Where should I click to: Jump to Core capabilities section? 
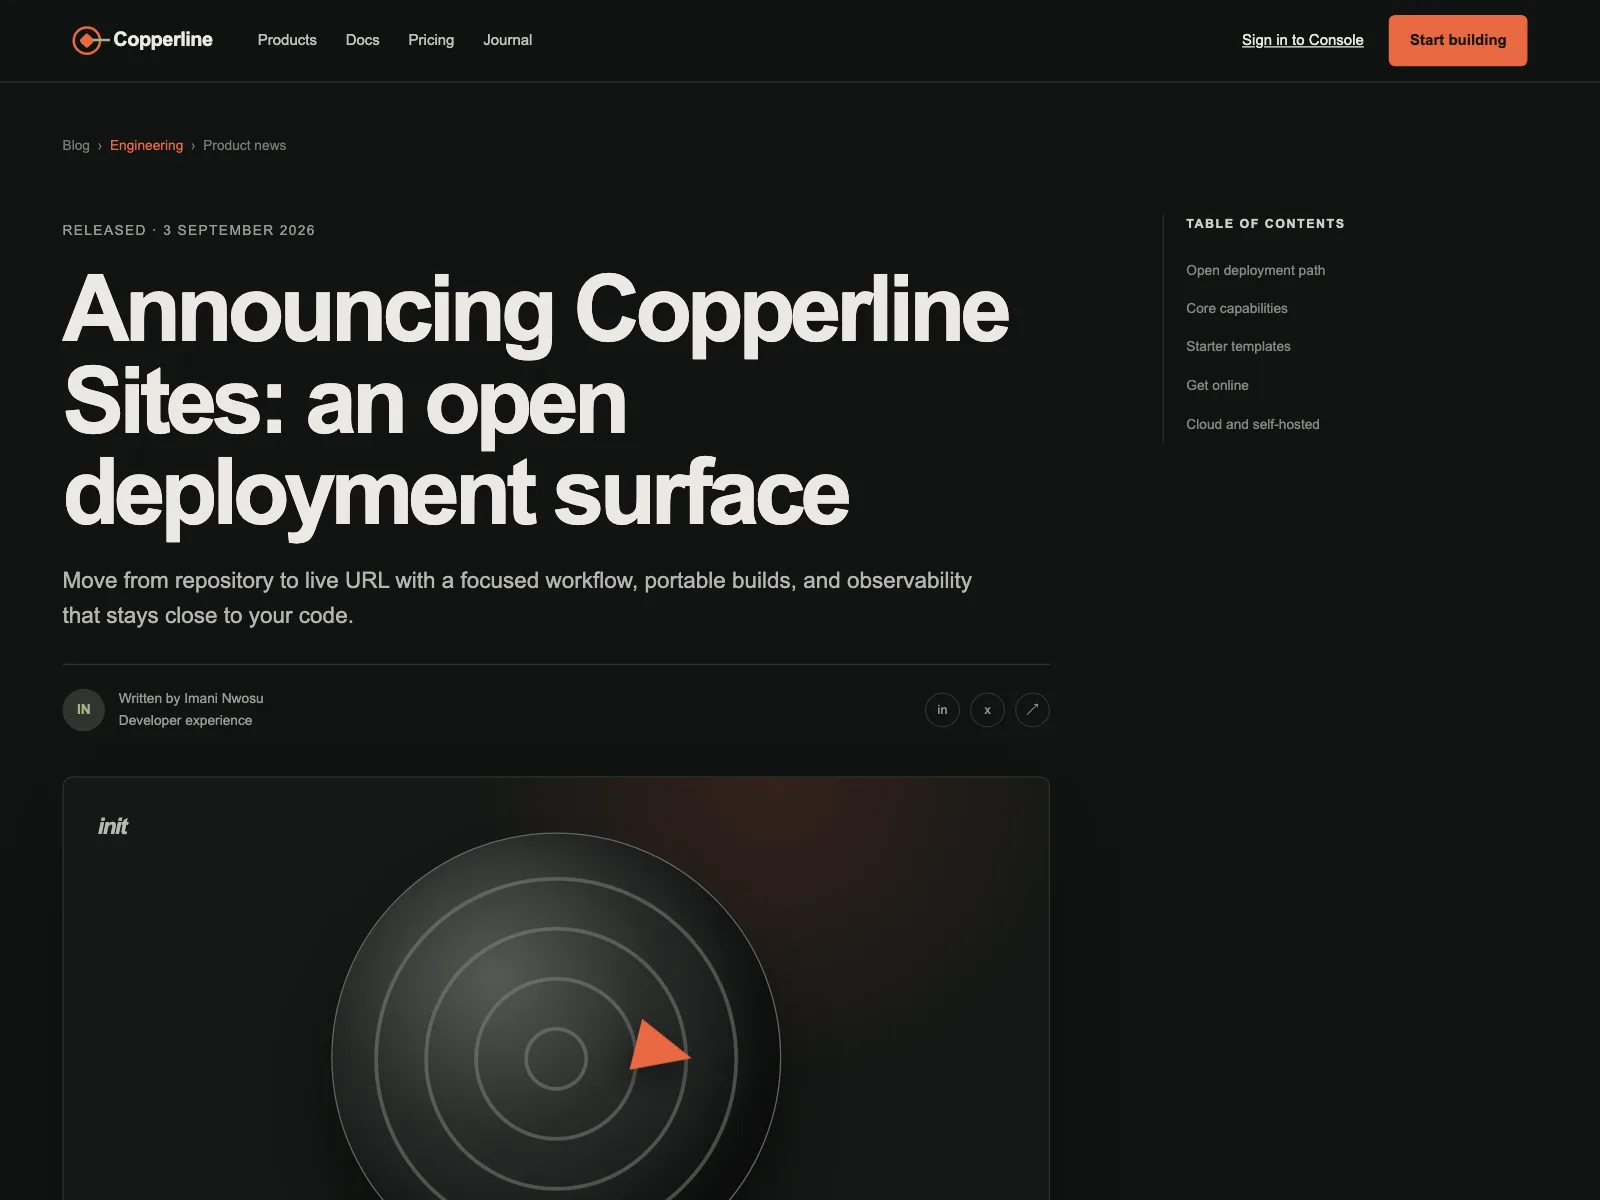tap(1237, 308)
